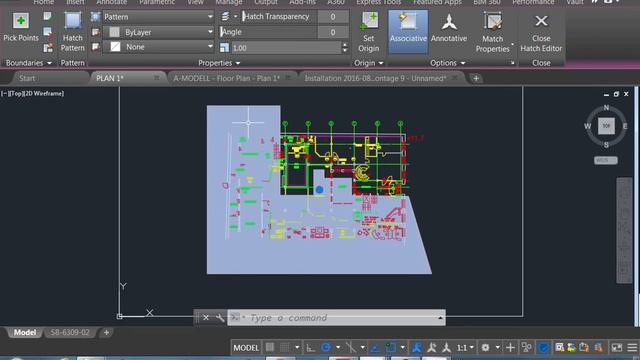
Task: Click the hatch color icon beside ByLayer
Action: point(96,32)
